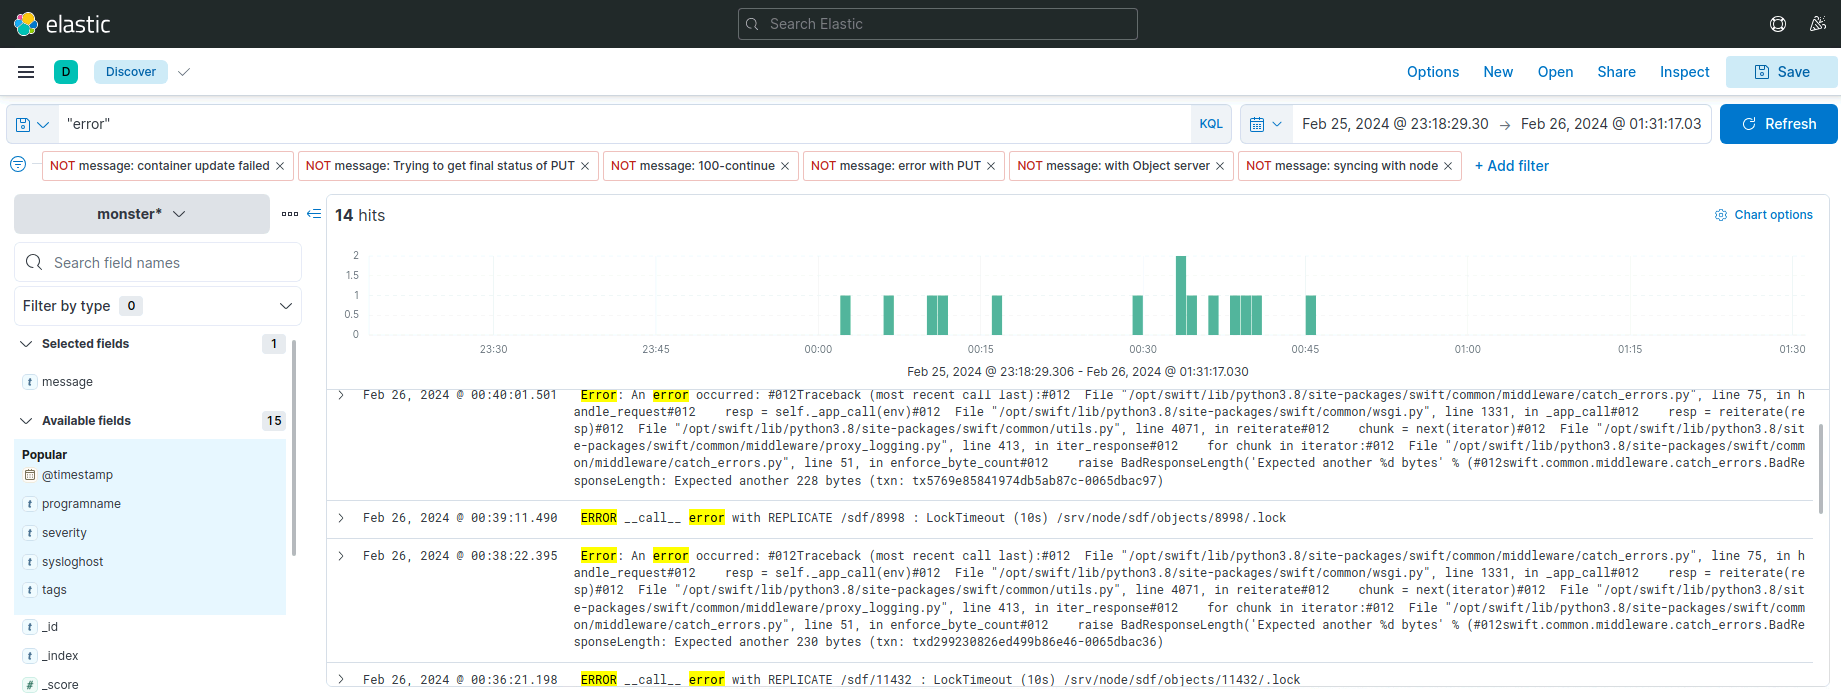Open the monster* index pattern dropdown
The height and width of the screenshot is (697, 1841).
click(142, 214)
